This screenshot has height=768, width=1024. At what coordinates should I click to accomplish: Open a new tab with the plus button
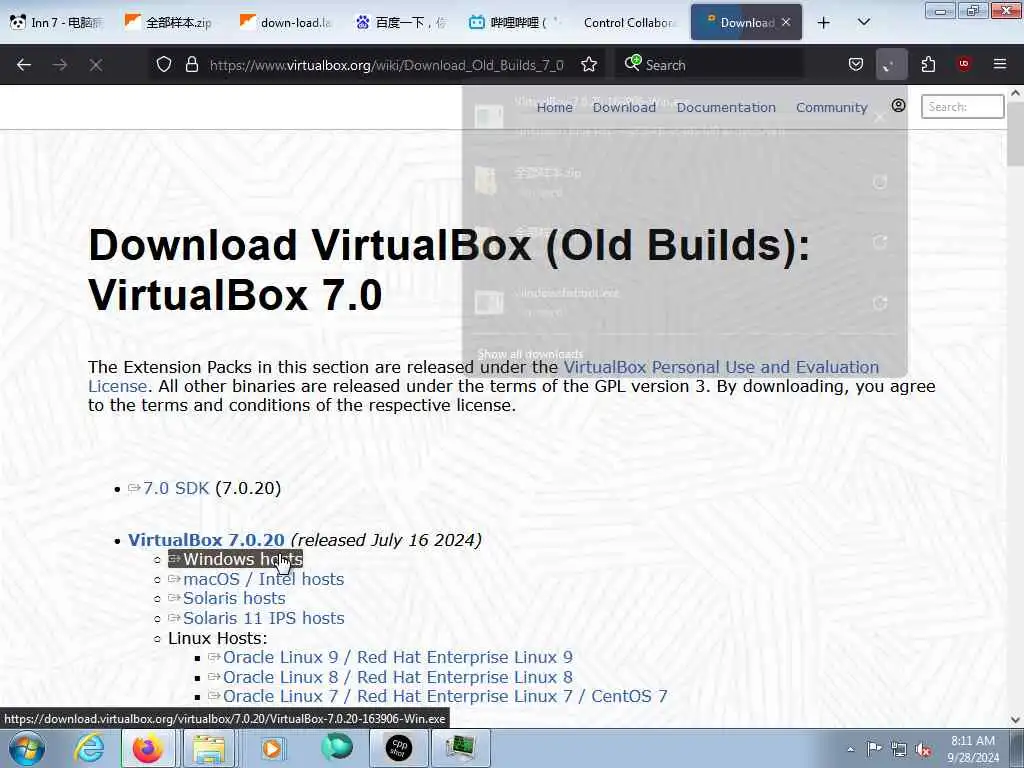point(824,23)
